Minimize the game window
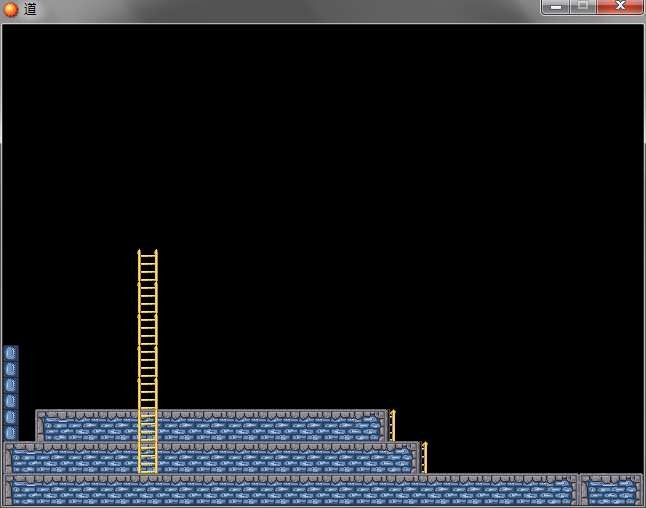The image size is (646, 508). 556,6
